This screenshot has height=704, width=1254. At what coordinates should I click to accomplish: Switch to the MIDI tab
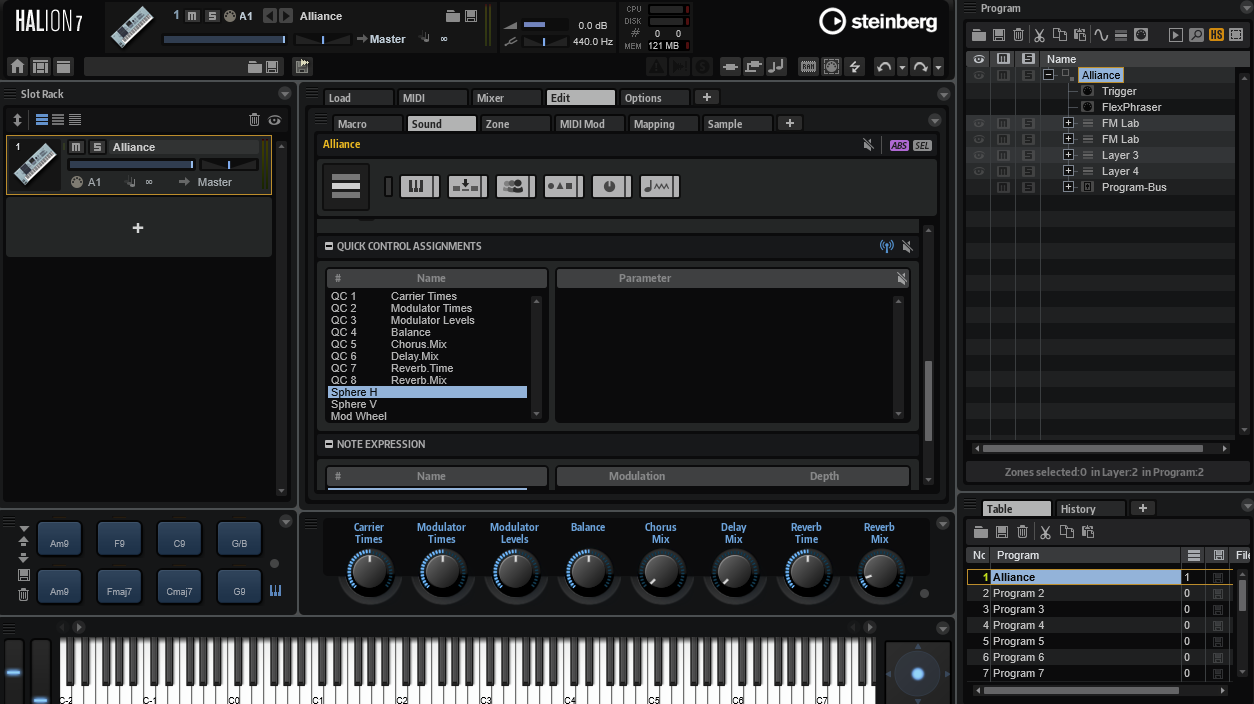432,98
